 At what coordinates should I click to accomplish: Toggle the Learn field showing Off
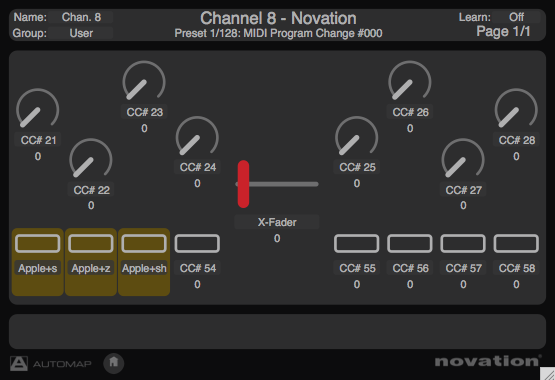pos(516,17)
